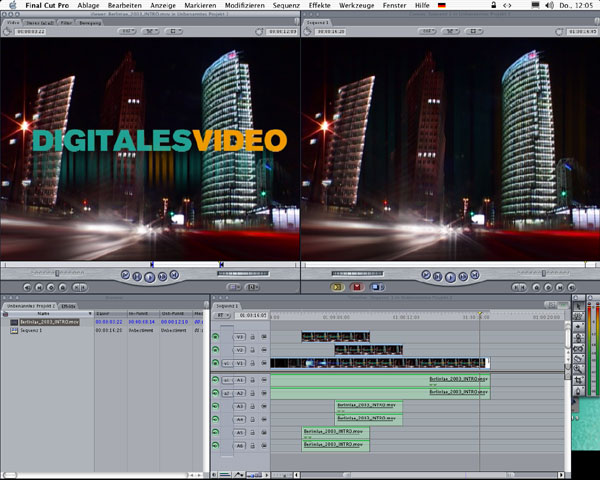Open Canvas view mode popup
This screenshot has width=600, height=480.
coord(474,31)
